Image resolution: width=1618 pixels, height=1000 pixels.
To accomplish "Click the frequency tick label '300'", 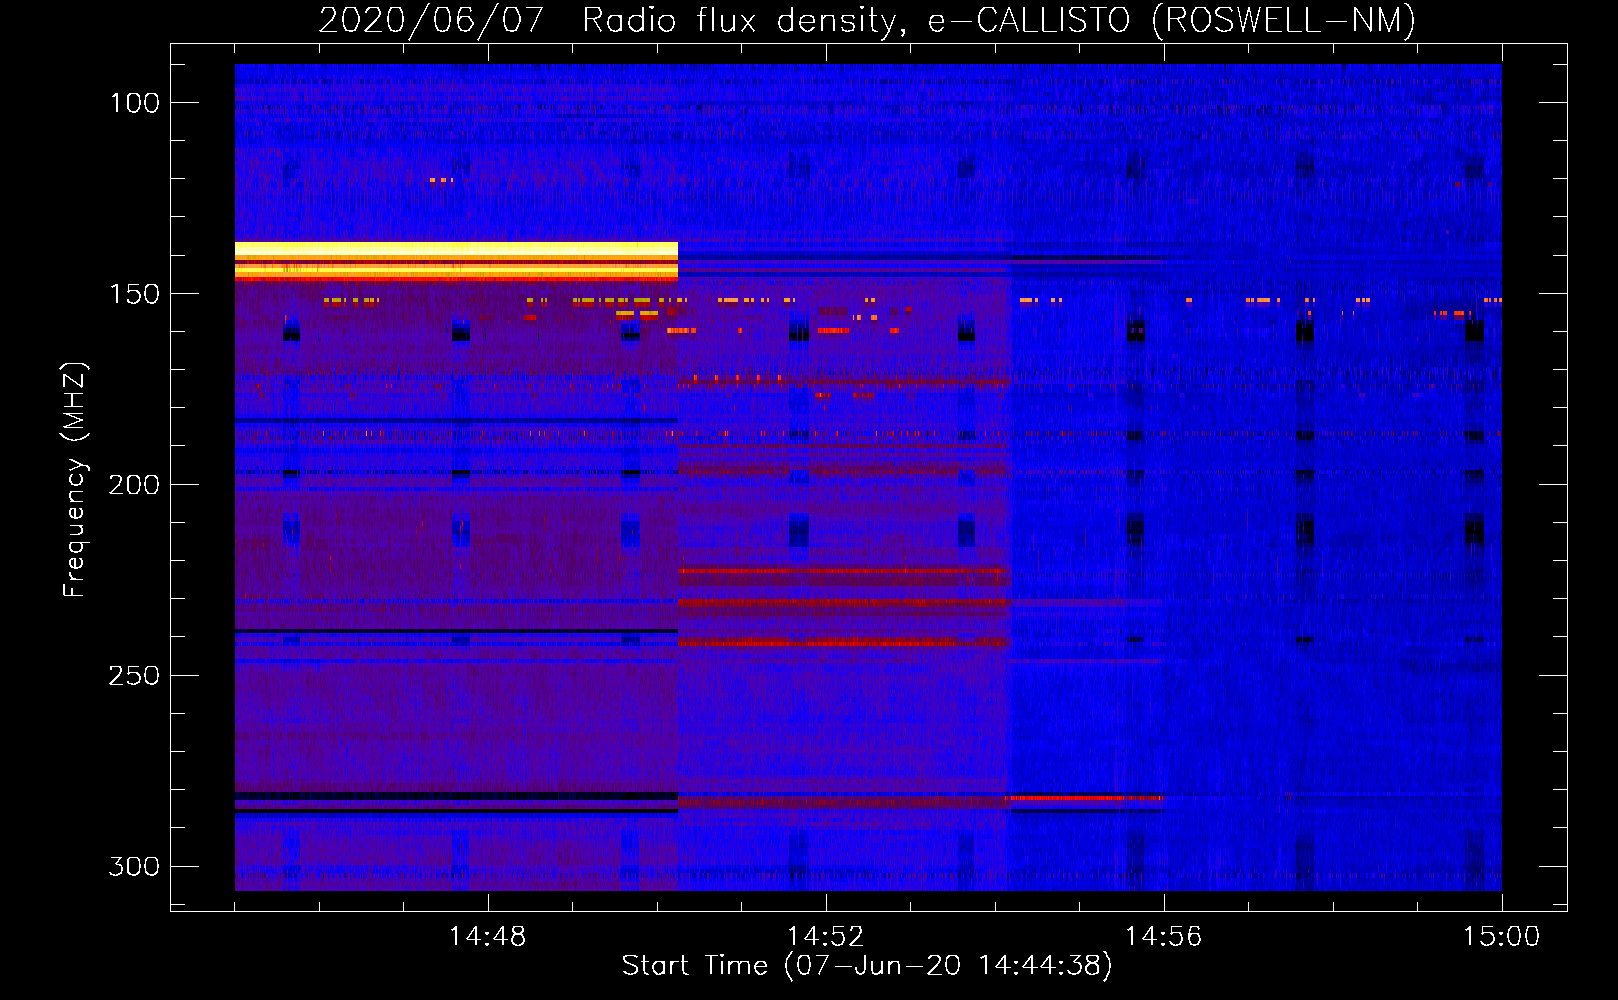I will coord(134,866).
